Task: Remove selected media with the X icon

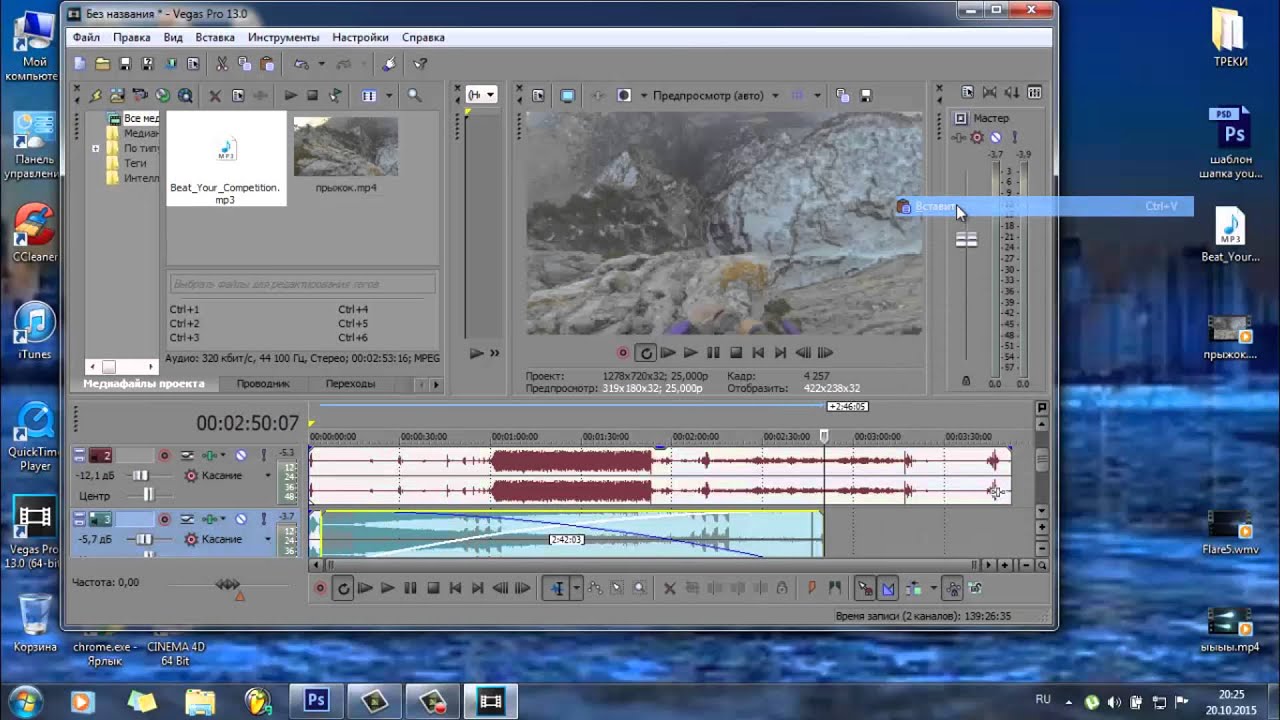Action: click(214, 96)
